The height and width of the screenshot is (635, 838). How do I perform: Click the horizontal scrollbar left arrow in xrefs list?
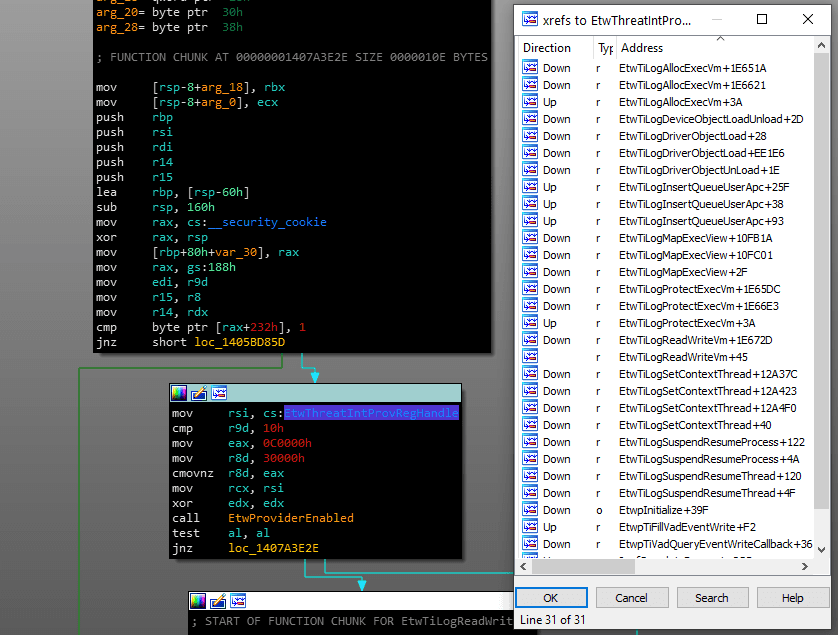(524, 566)
